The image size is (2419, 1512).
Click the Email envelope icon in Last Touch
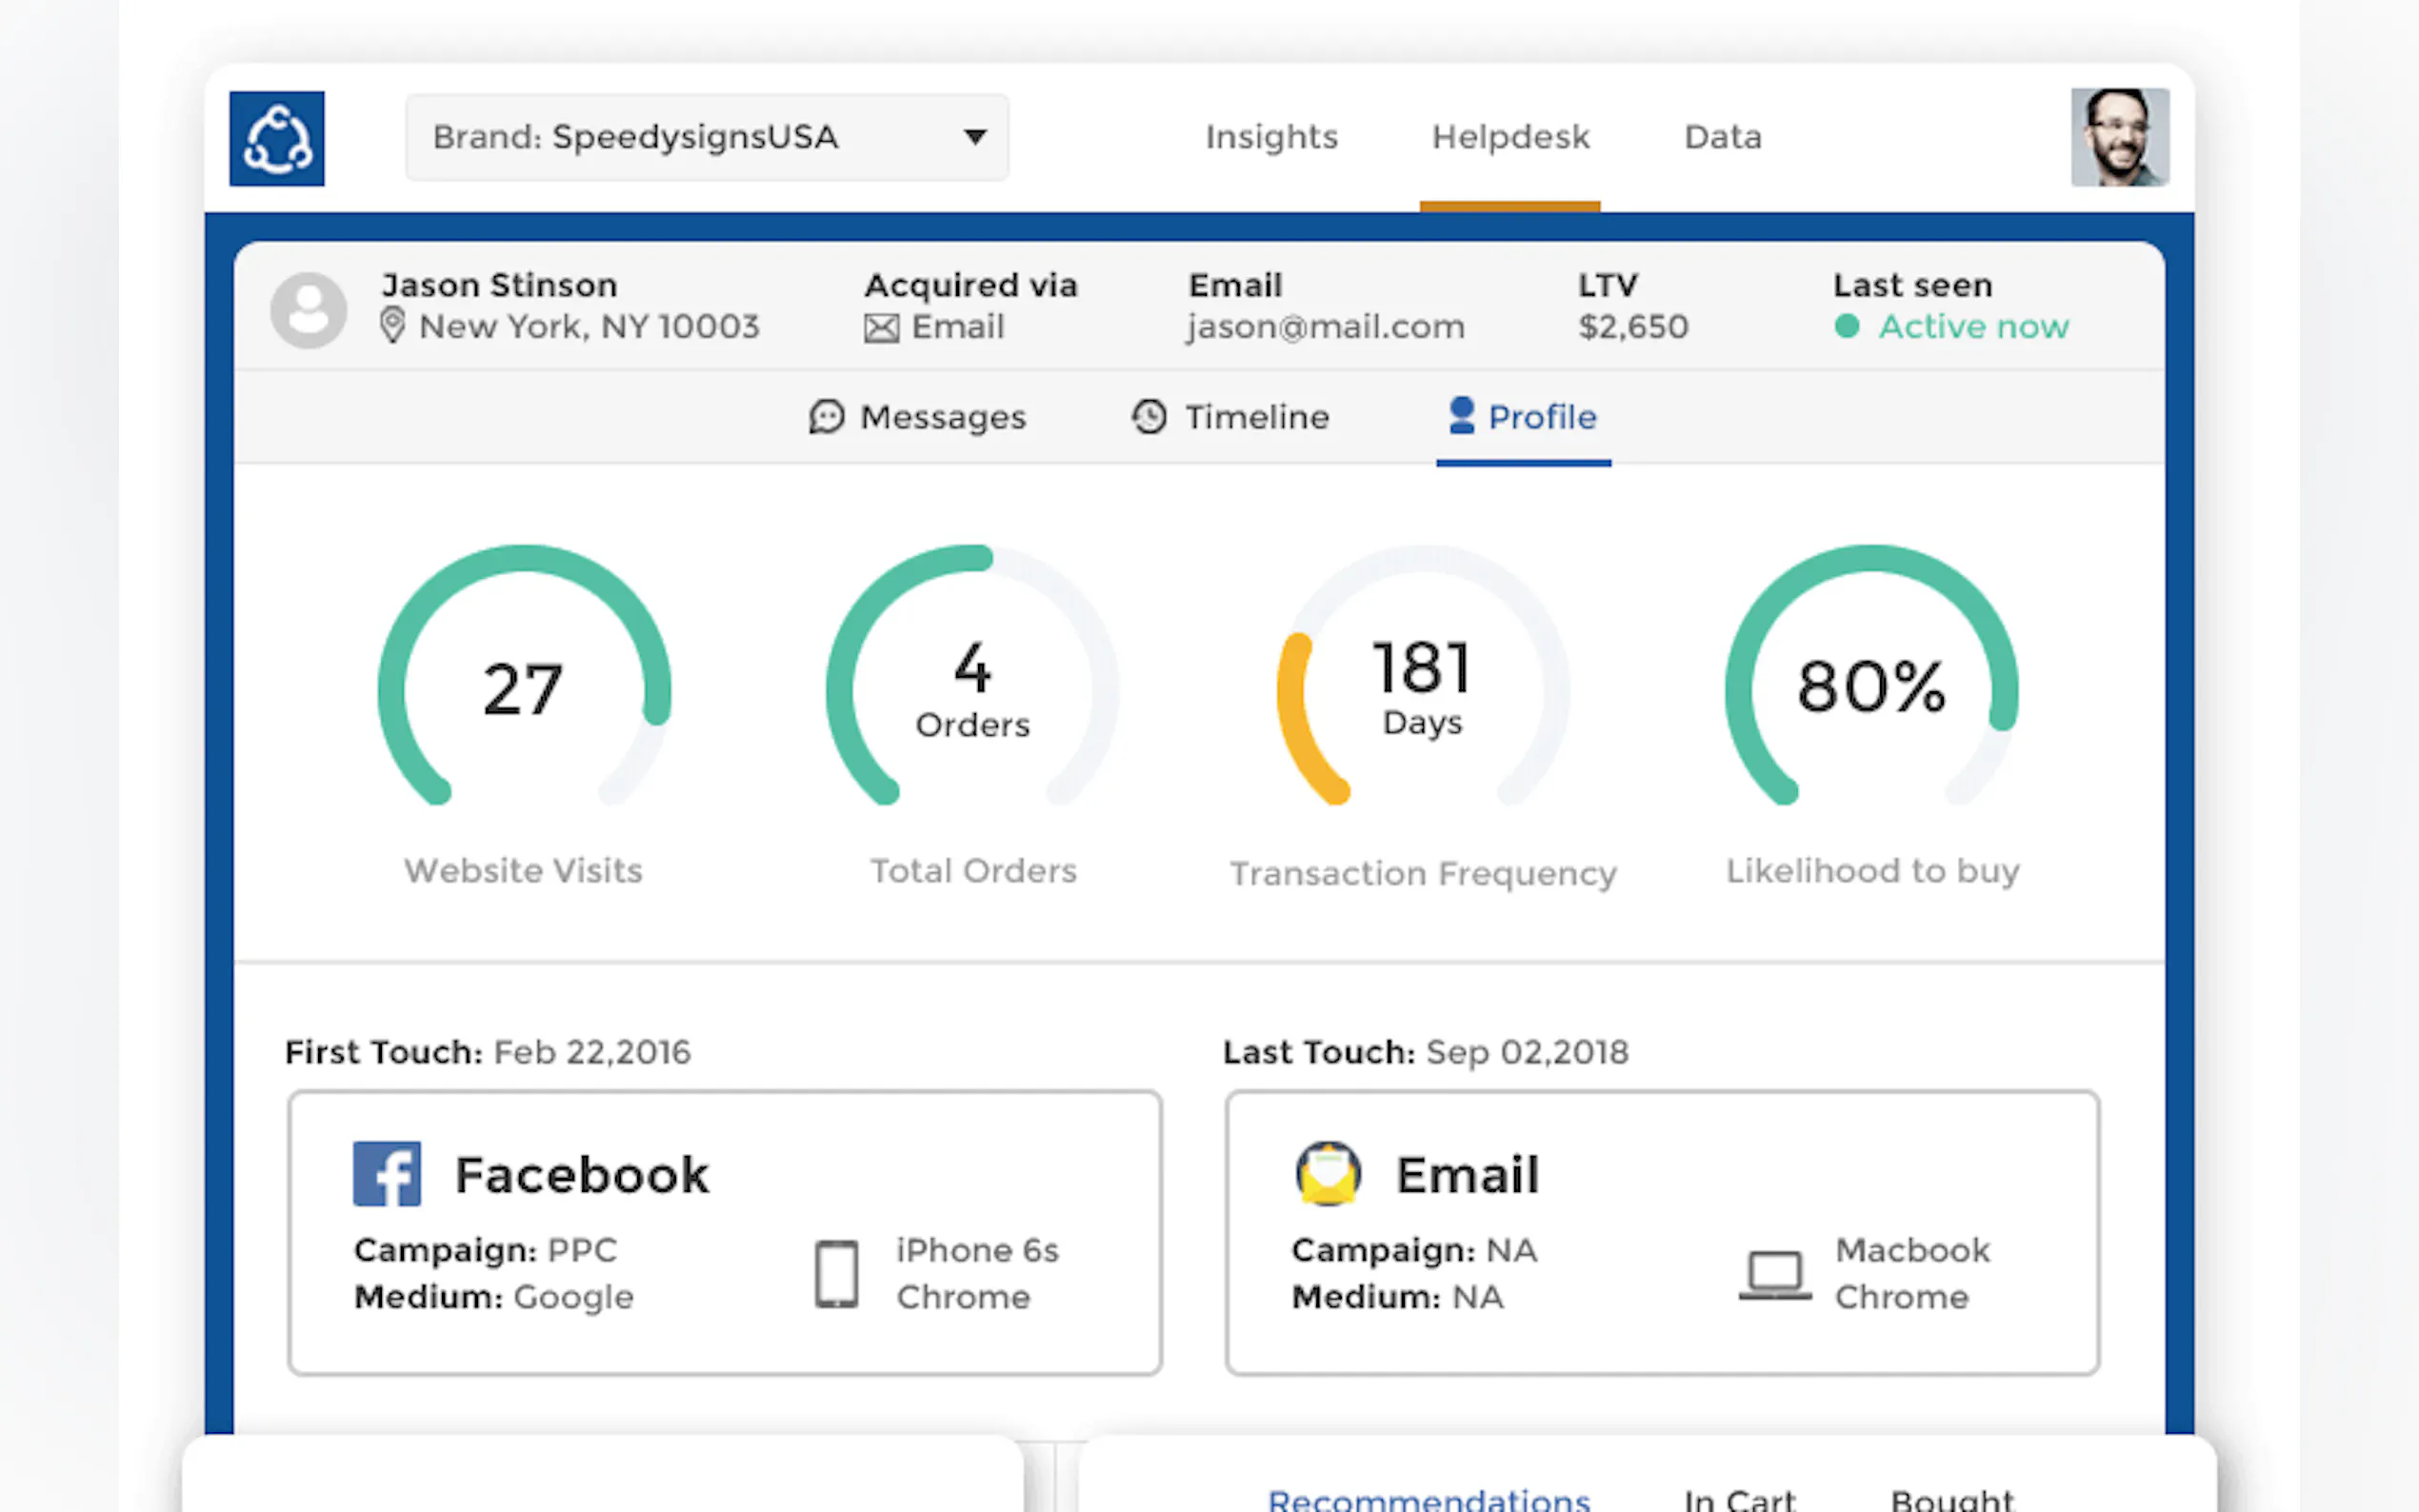click(1328, 1173)
